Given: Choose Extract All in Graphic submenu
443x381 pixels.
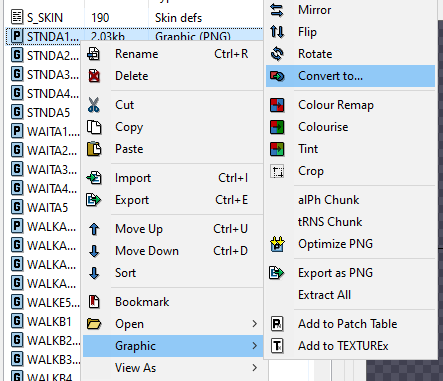Looking at the screenshot, I should 350,295.
